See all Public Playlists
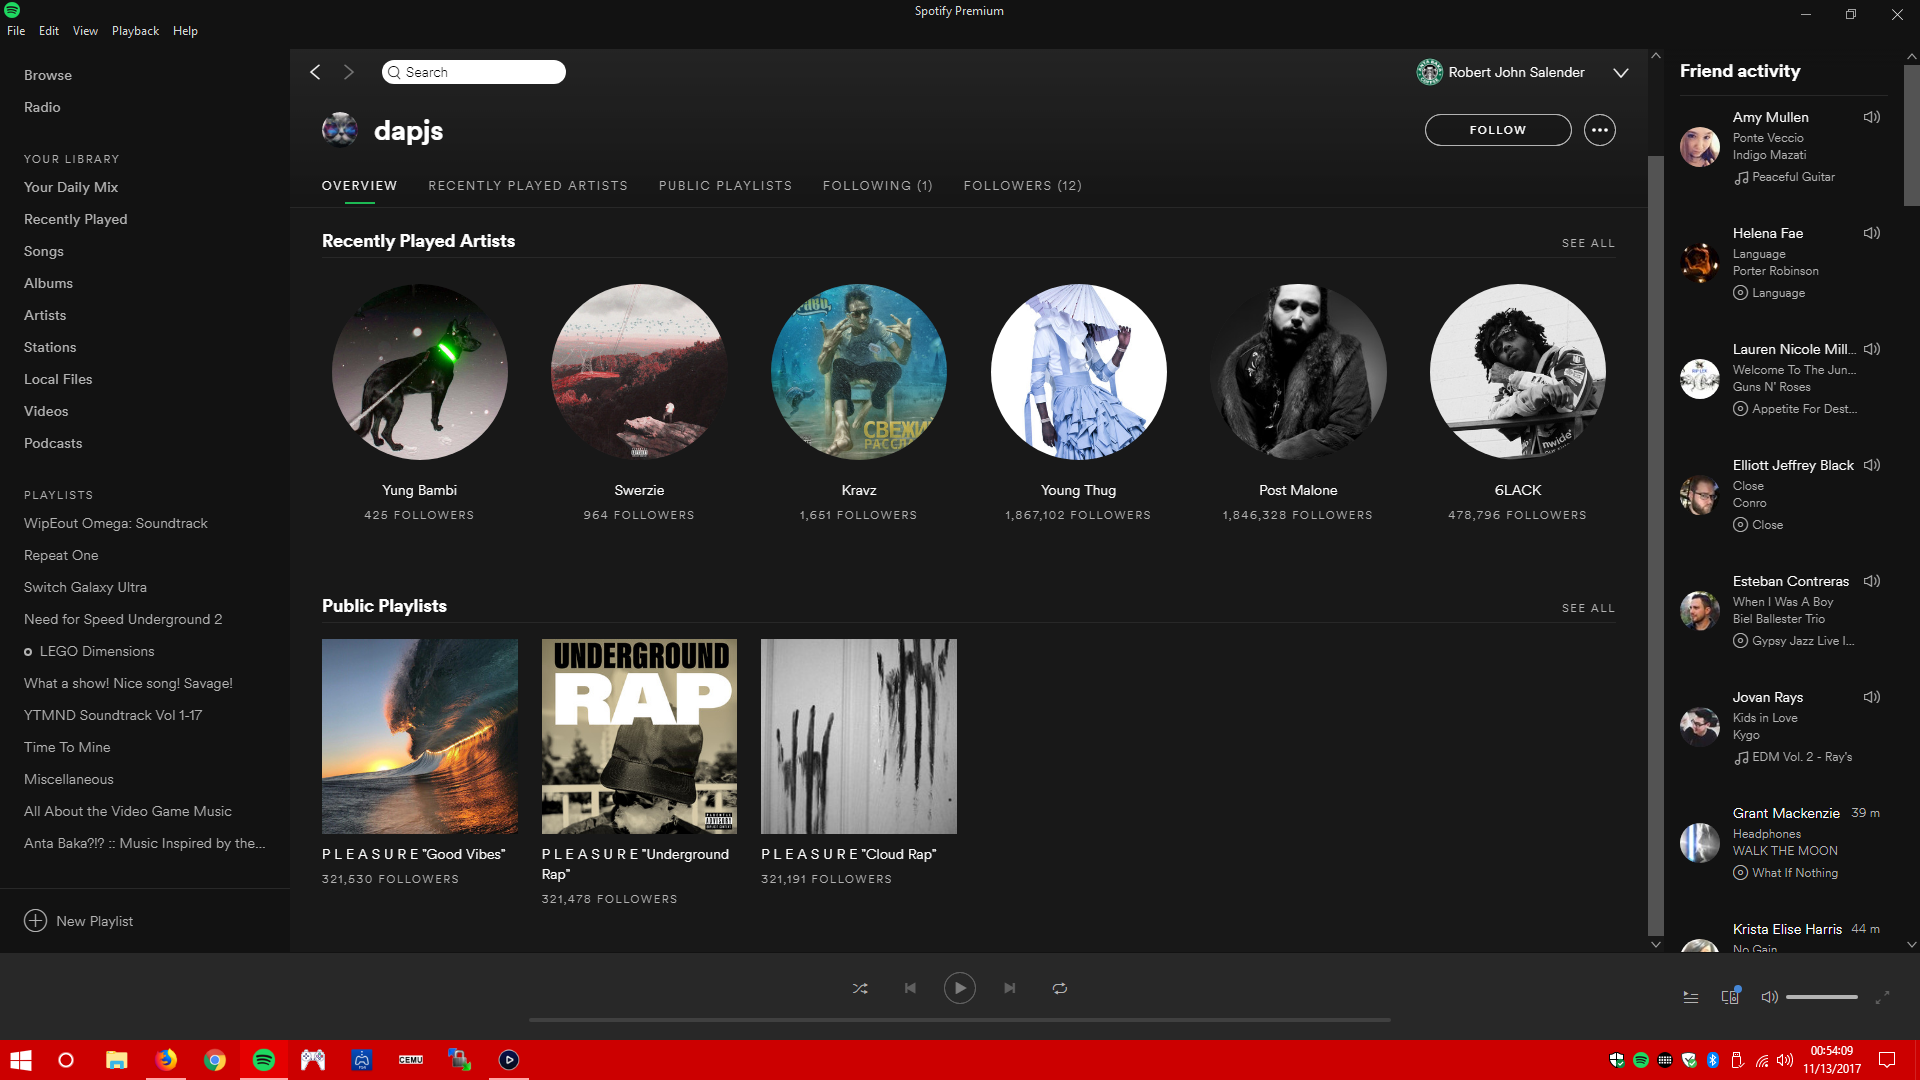 click(1588, 608)
